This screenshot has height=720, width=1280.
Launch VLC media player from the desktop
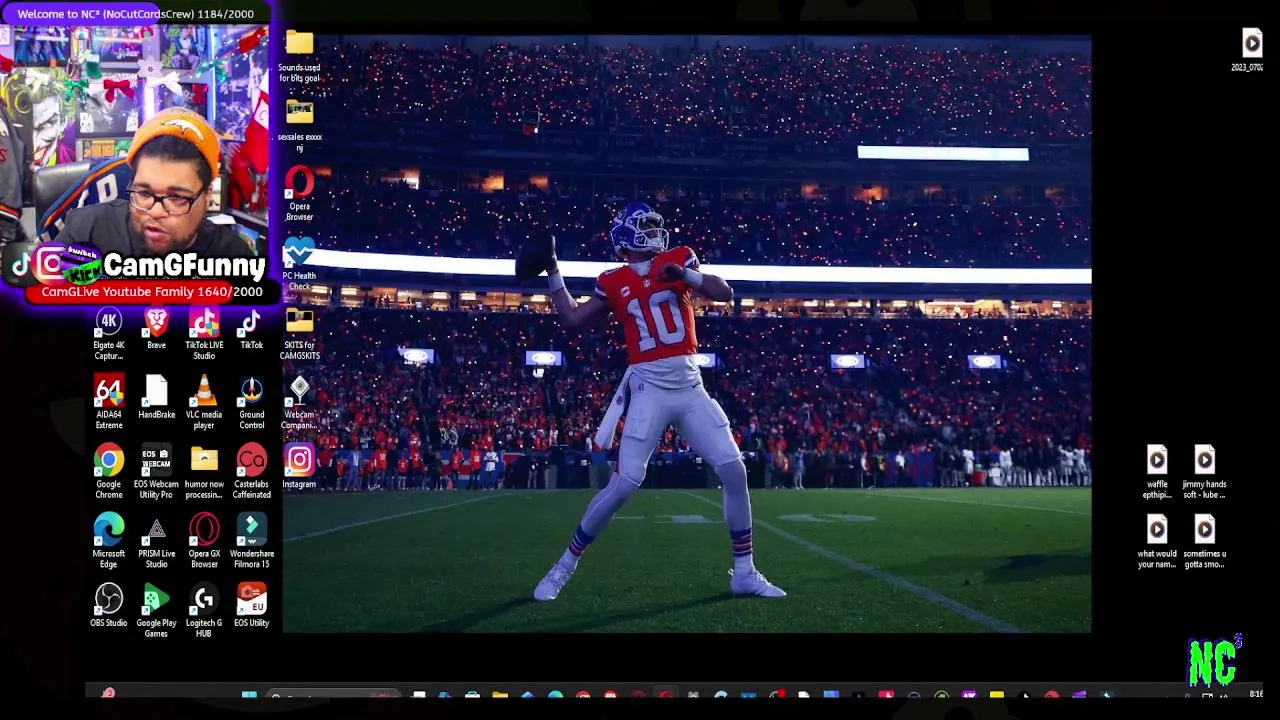204,404
